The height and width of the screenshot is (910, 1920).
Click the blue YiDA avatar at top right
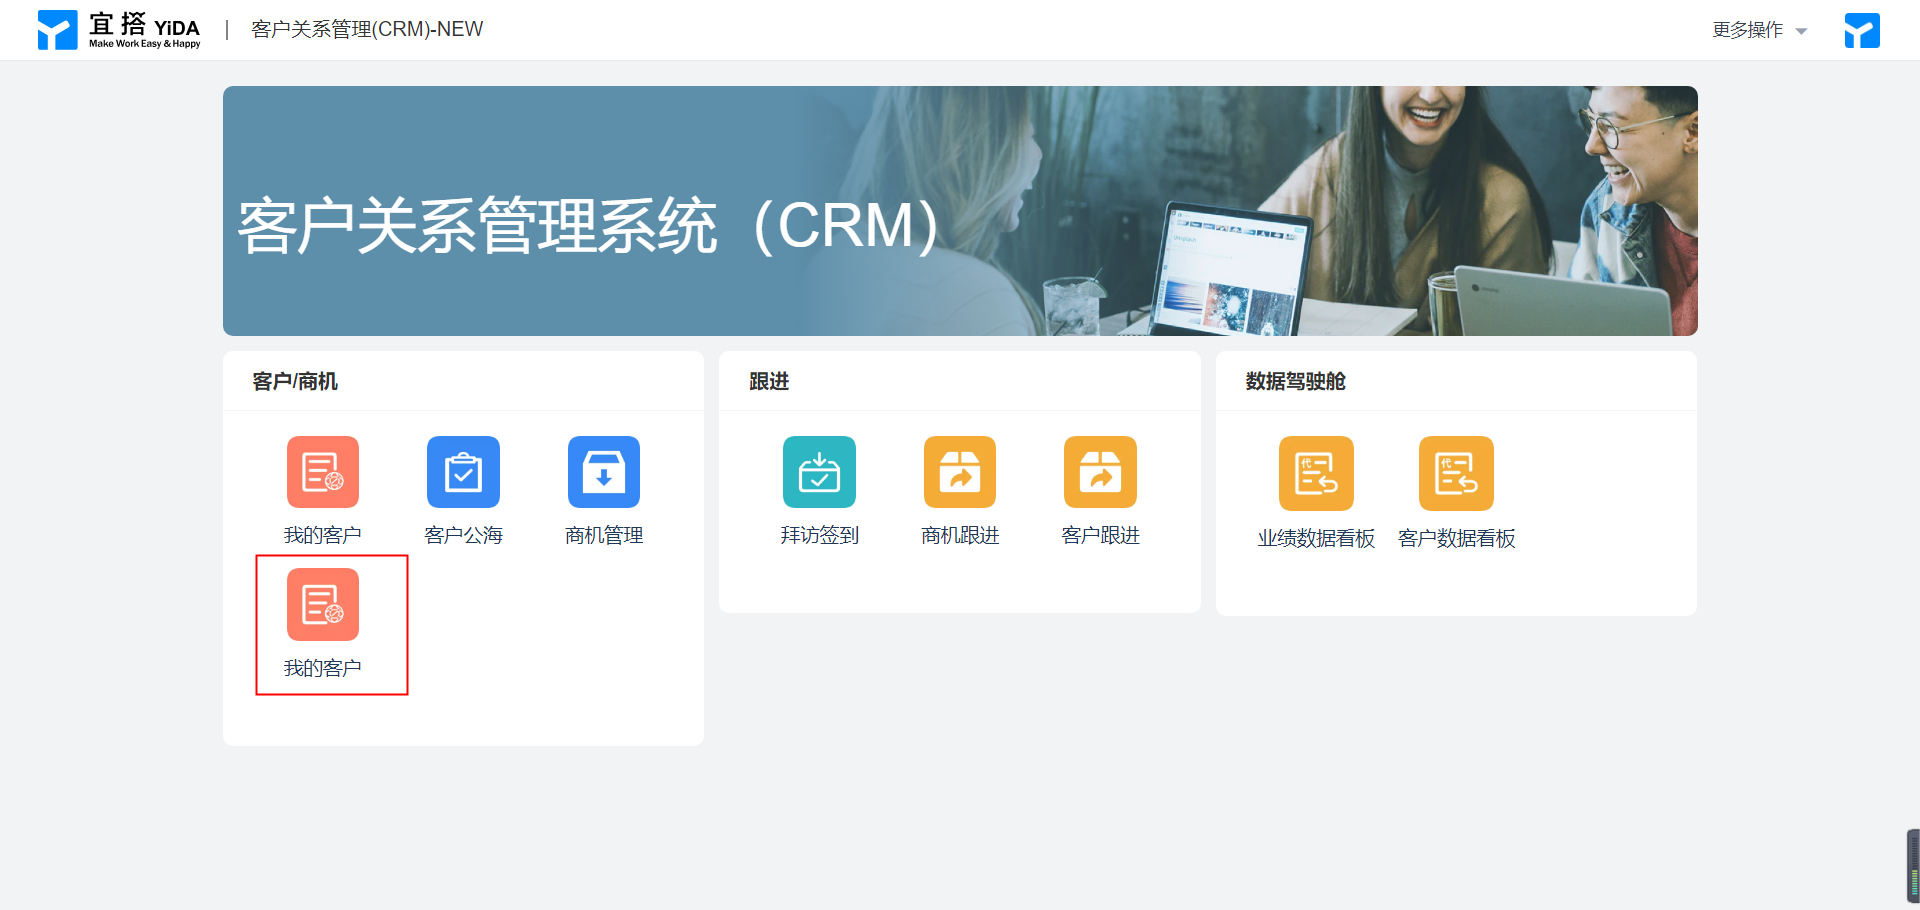(1862, 30)
